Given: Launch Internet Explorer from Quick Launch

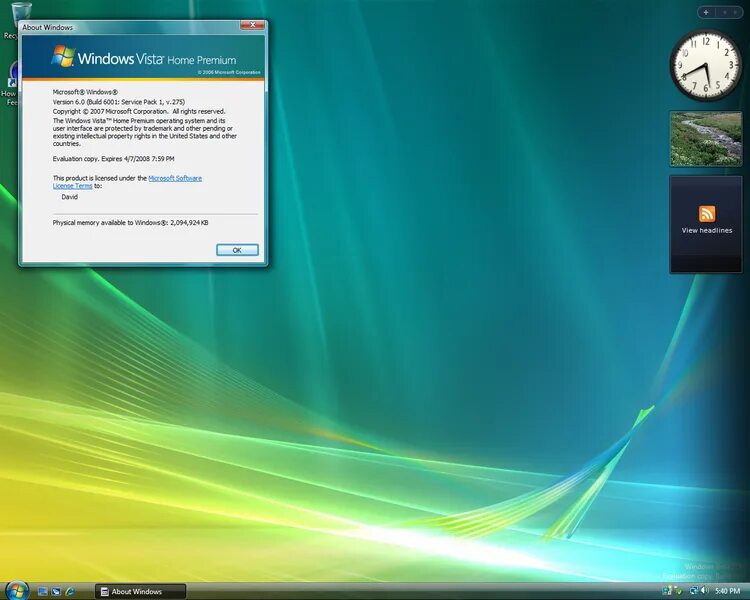Looking at the screenshot, I should 70,591.
